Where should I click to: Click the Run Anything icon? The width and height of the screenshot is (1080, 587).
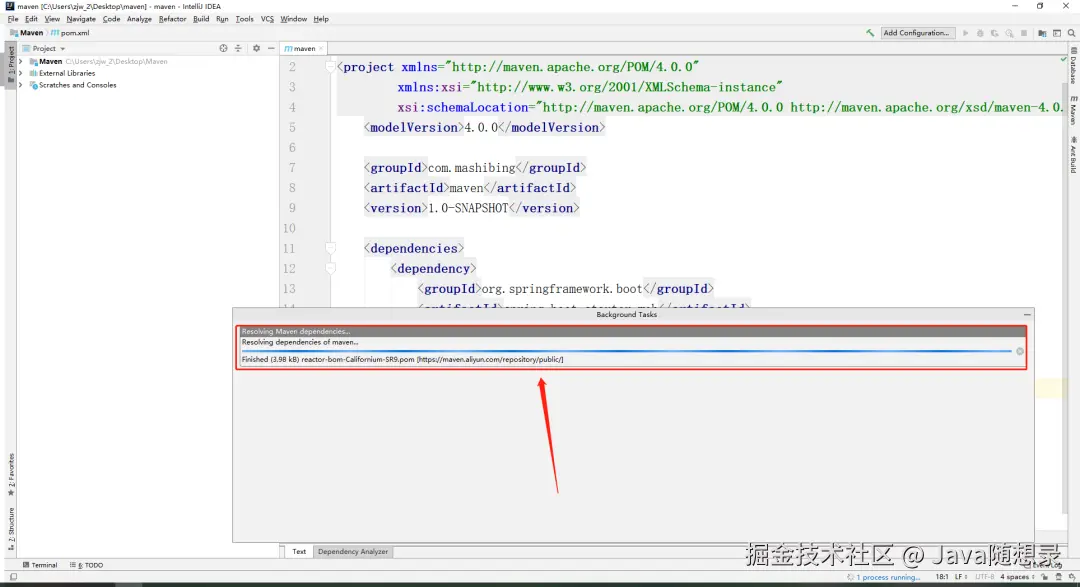[1057, 33]
